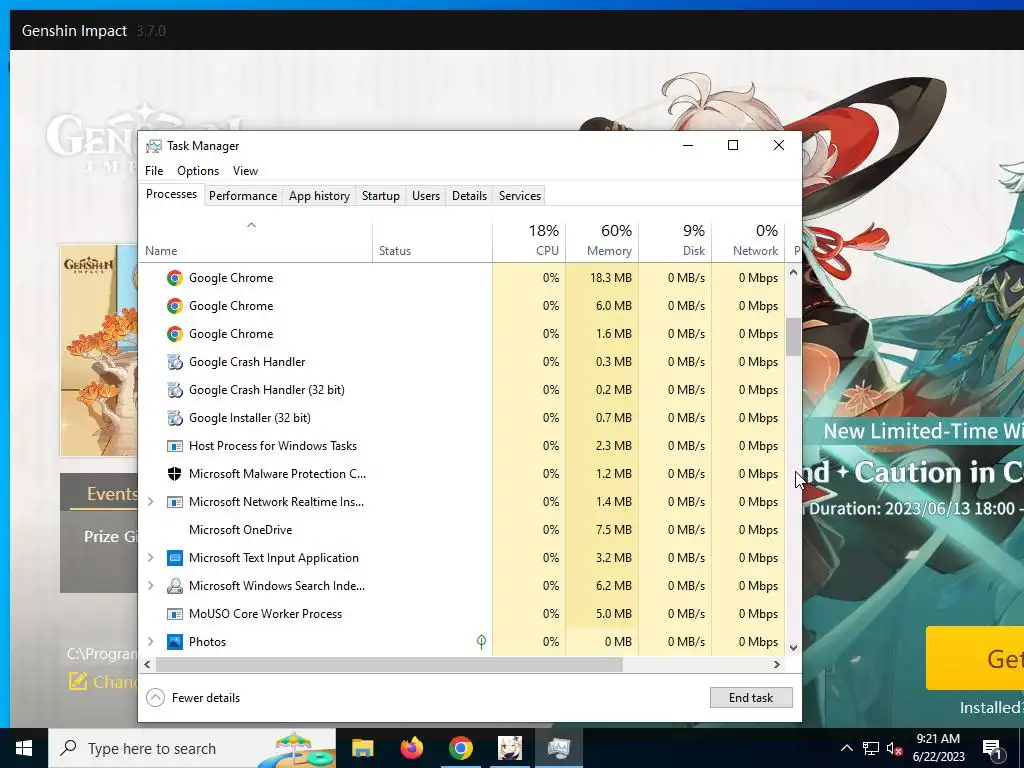The height and width of the screenshot is (768, 1024).
Task: Open Firefox from the taskbar
Action: (411, 748)
